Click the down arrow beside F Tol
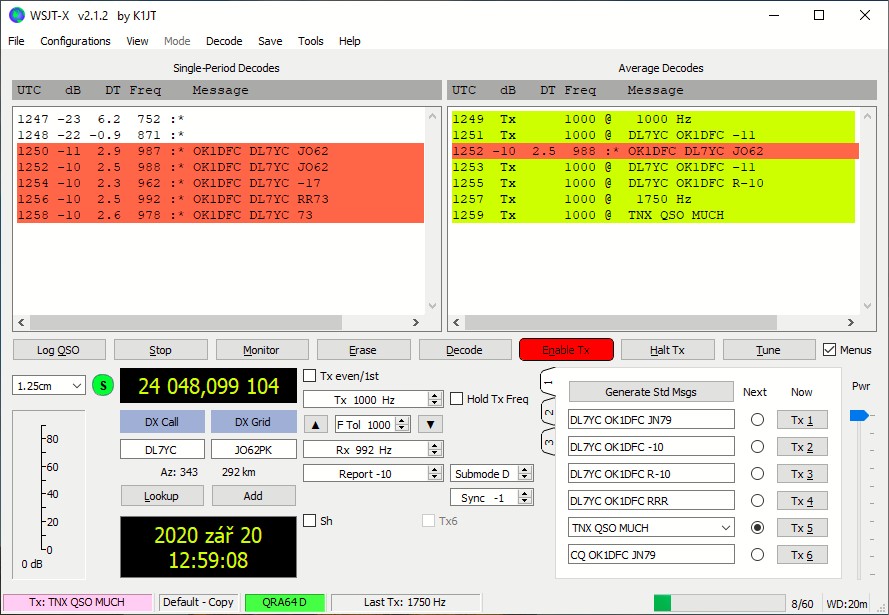The width and height of the screenshot is (889, 615). [429, 424]
